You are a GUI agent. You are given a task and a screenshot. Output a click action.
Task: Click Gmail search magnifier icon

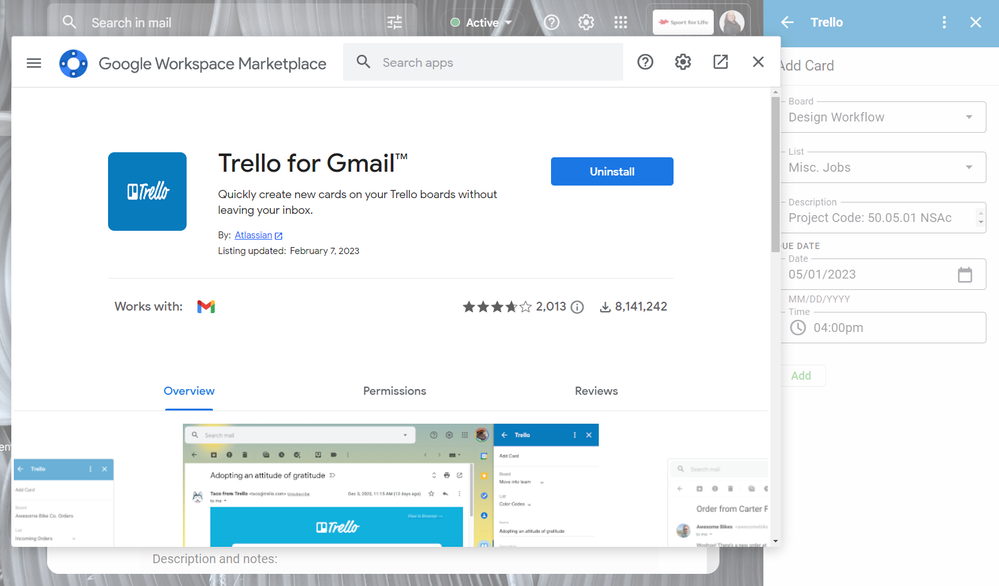(x=69, y=22)
